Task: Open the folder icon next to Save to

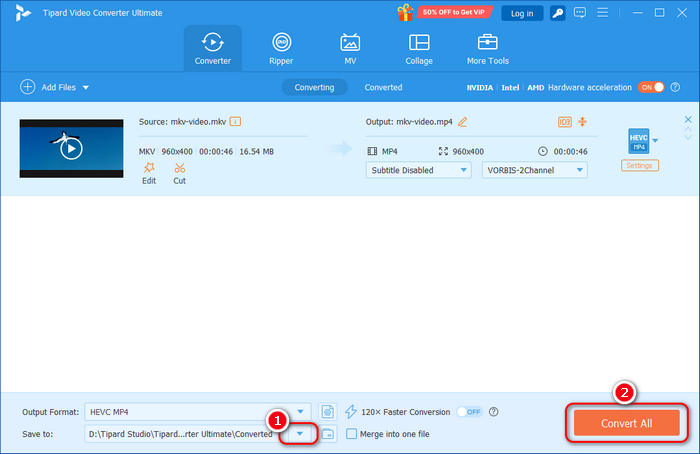Action: (327, 434)
